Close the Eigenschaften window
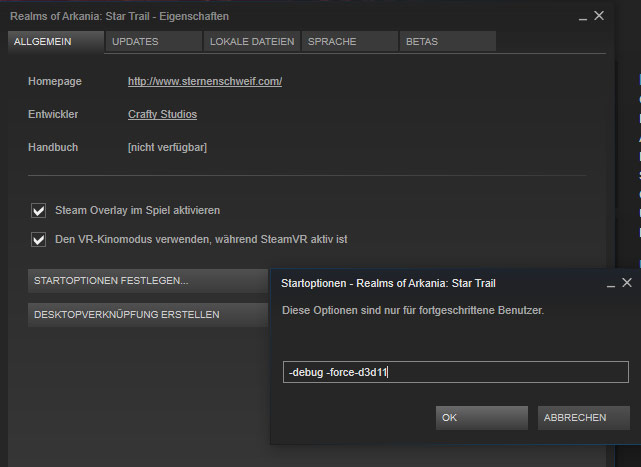This screenshot has width=641, height=467. pos(599,16)
